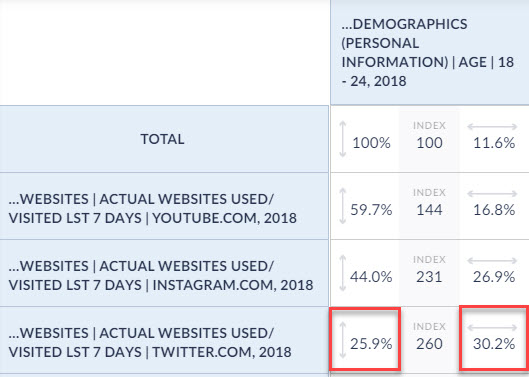The image size is (529, 377).
Task: Click the vertical arrow beside 44.0% Instagram value
Action: click(x=343, y=273)
